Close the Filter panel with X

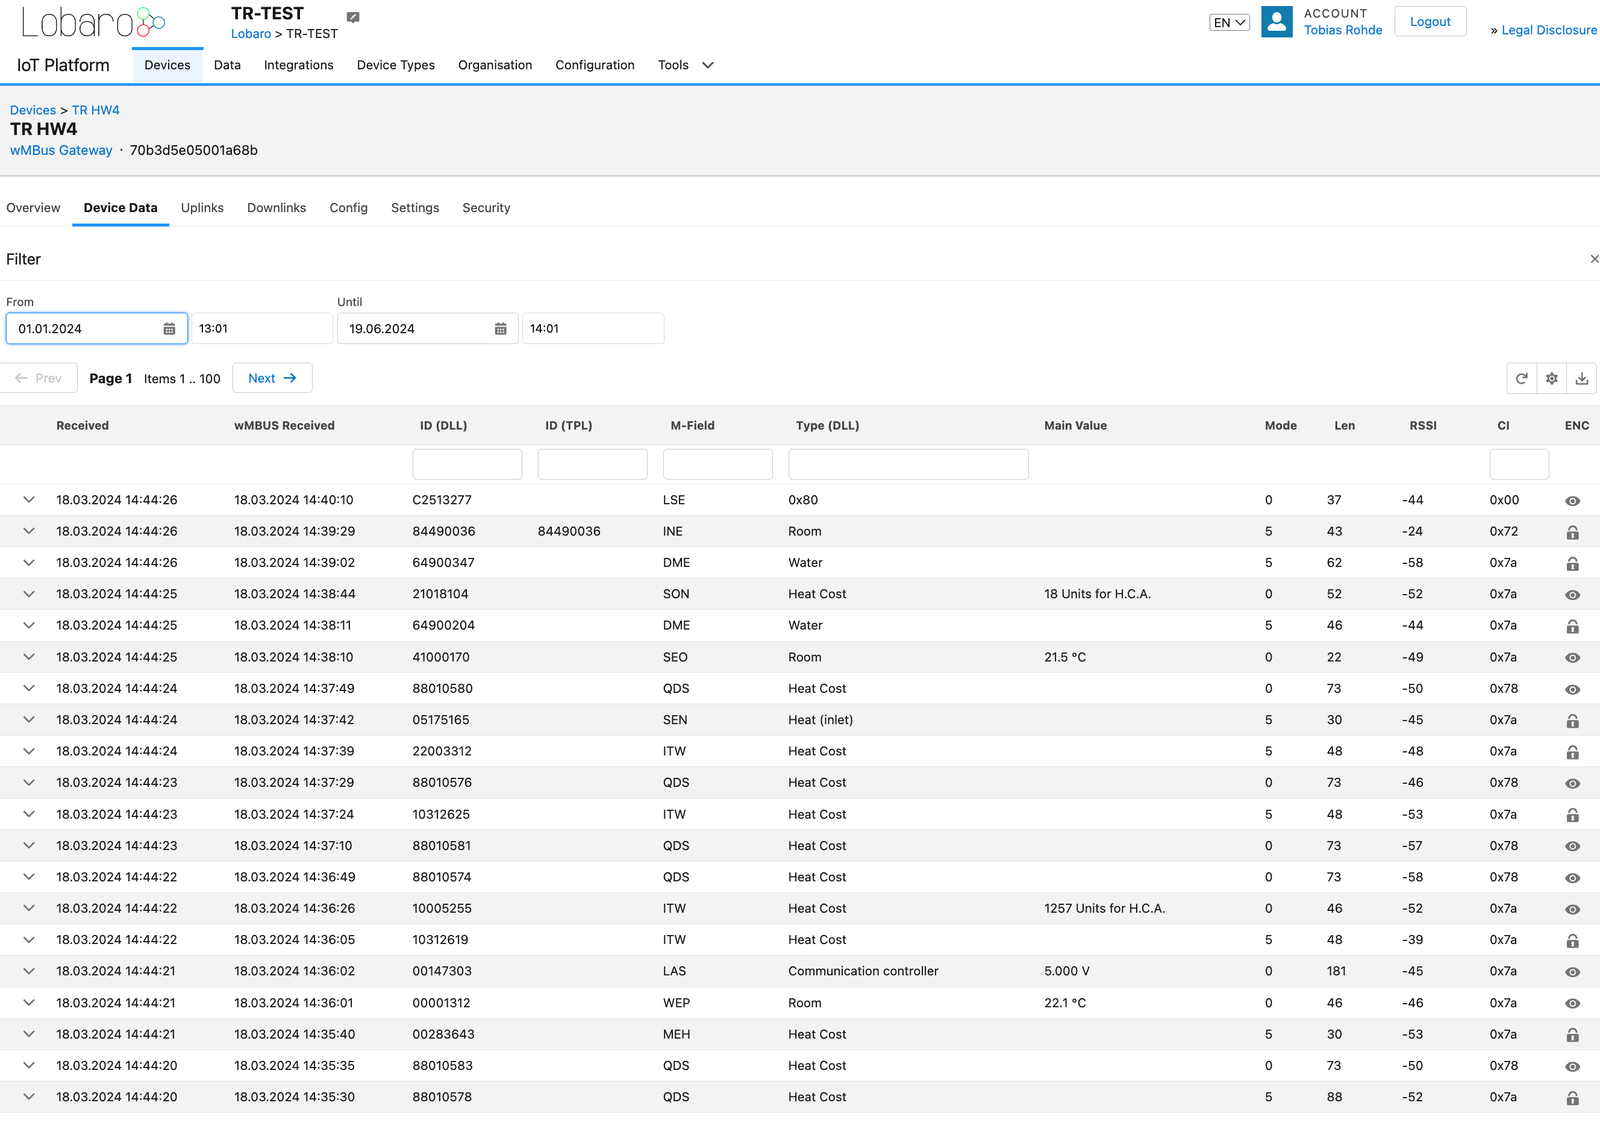coord(1594,259)
